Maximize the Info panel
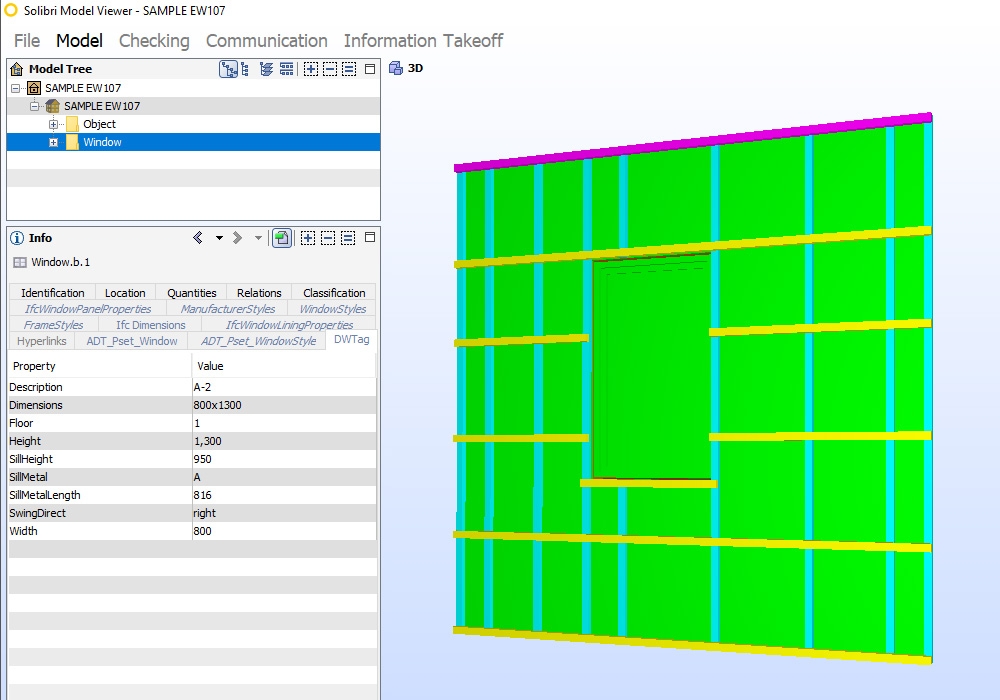The image size is (1000, 700). point(370,238)
